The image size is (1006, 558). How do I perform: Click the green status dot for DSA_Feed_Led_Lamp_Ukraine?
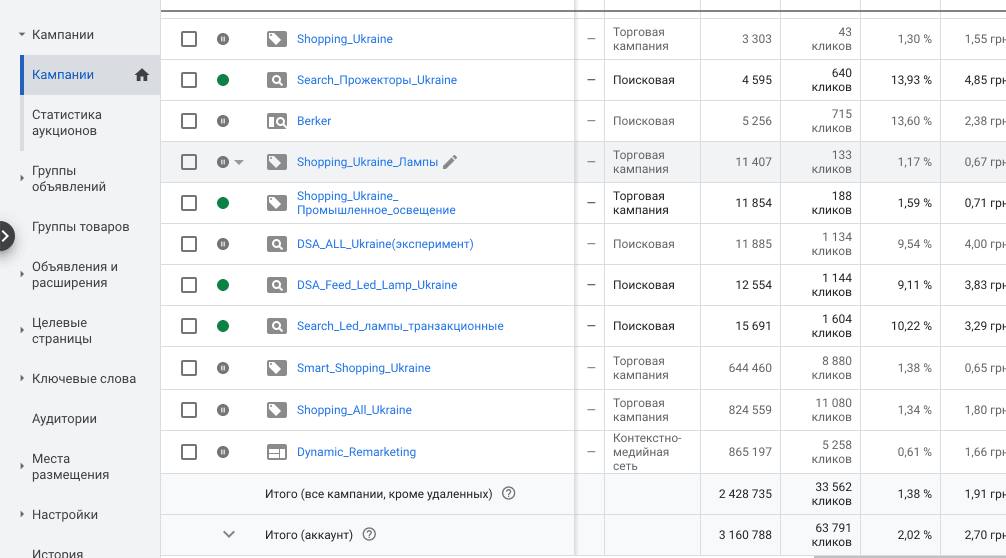(223, 285)
